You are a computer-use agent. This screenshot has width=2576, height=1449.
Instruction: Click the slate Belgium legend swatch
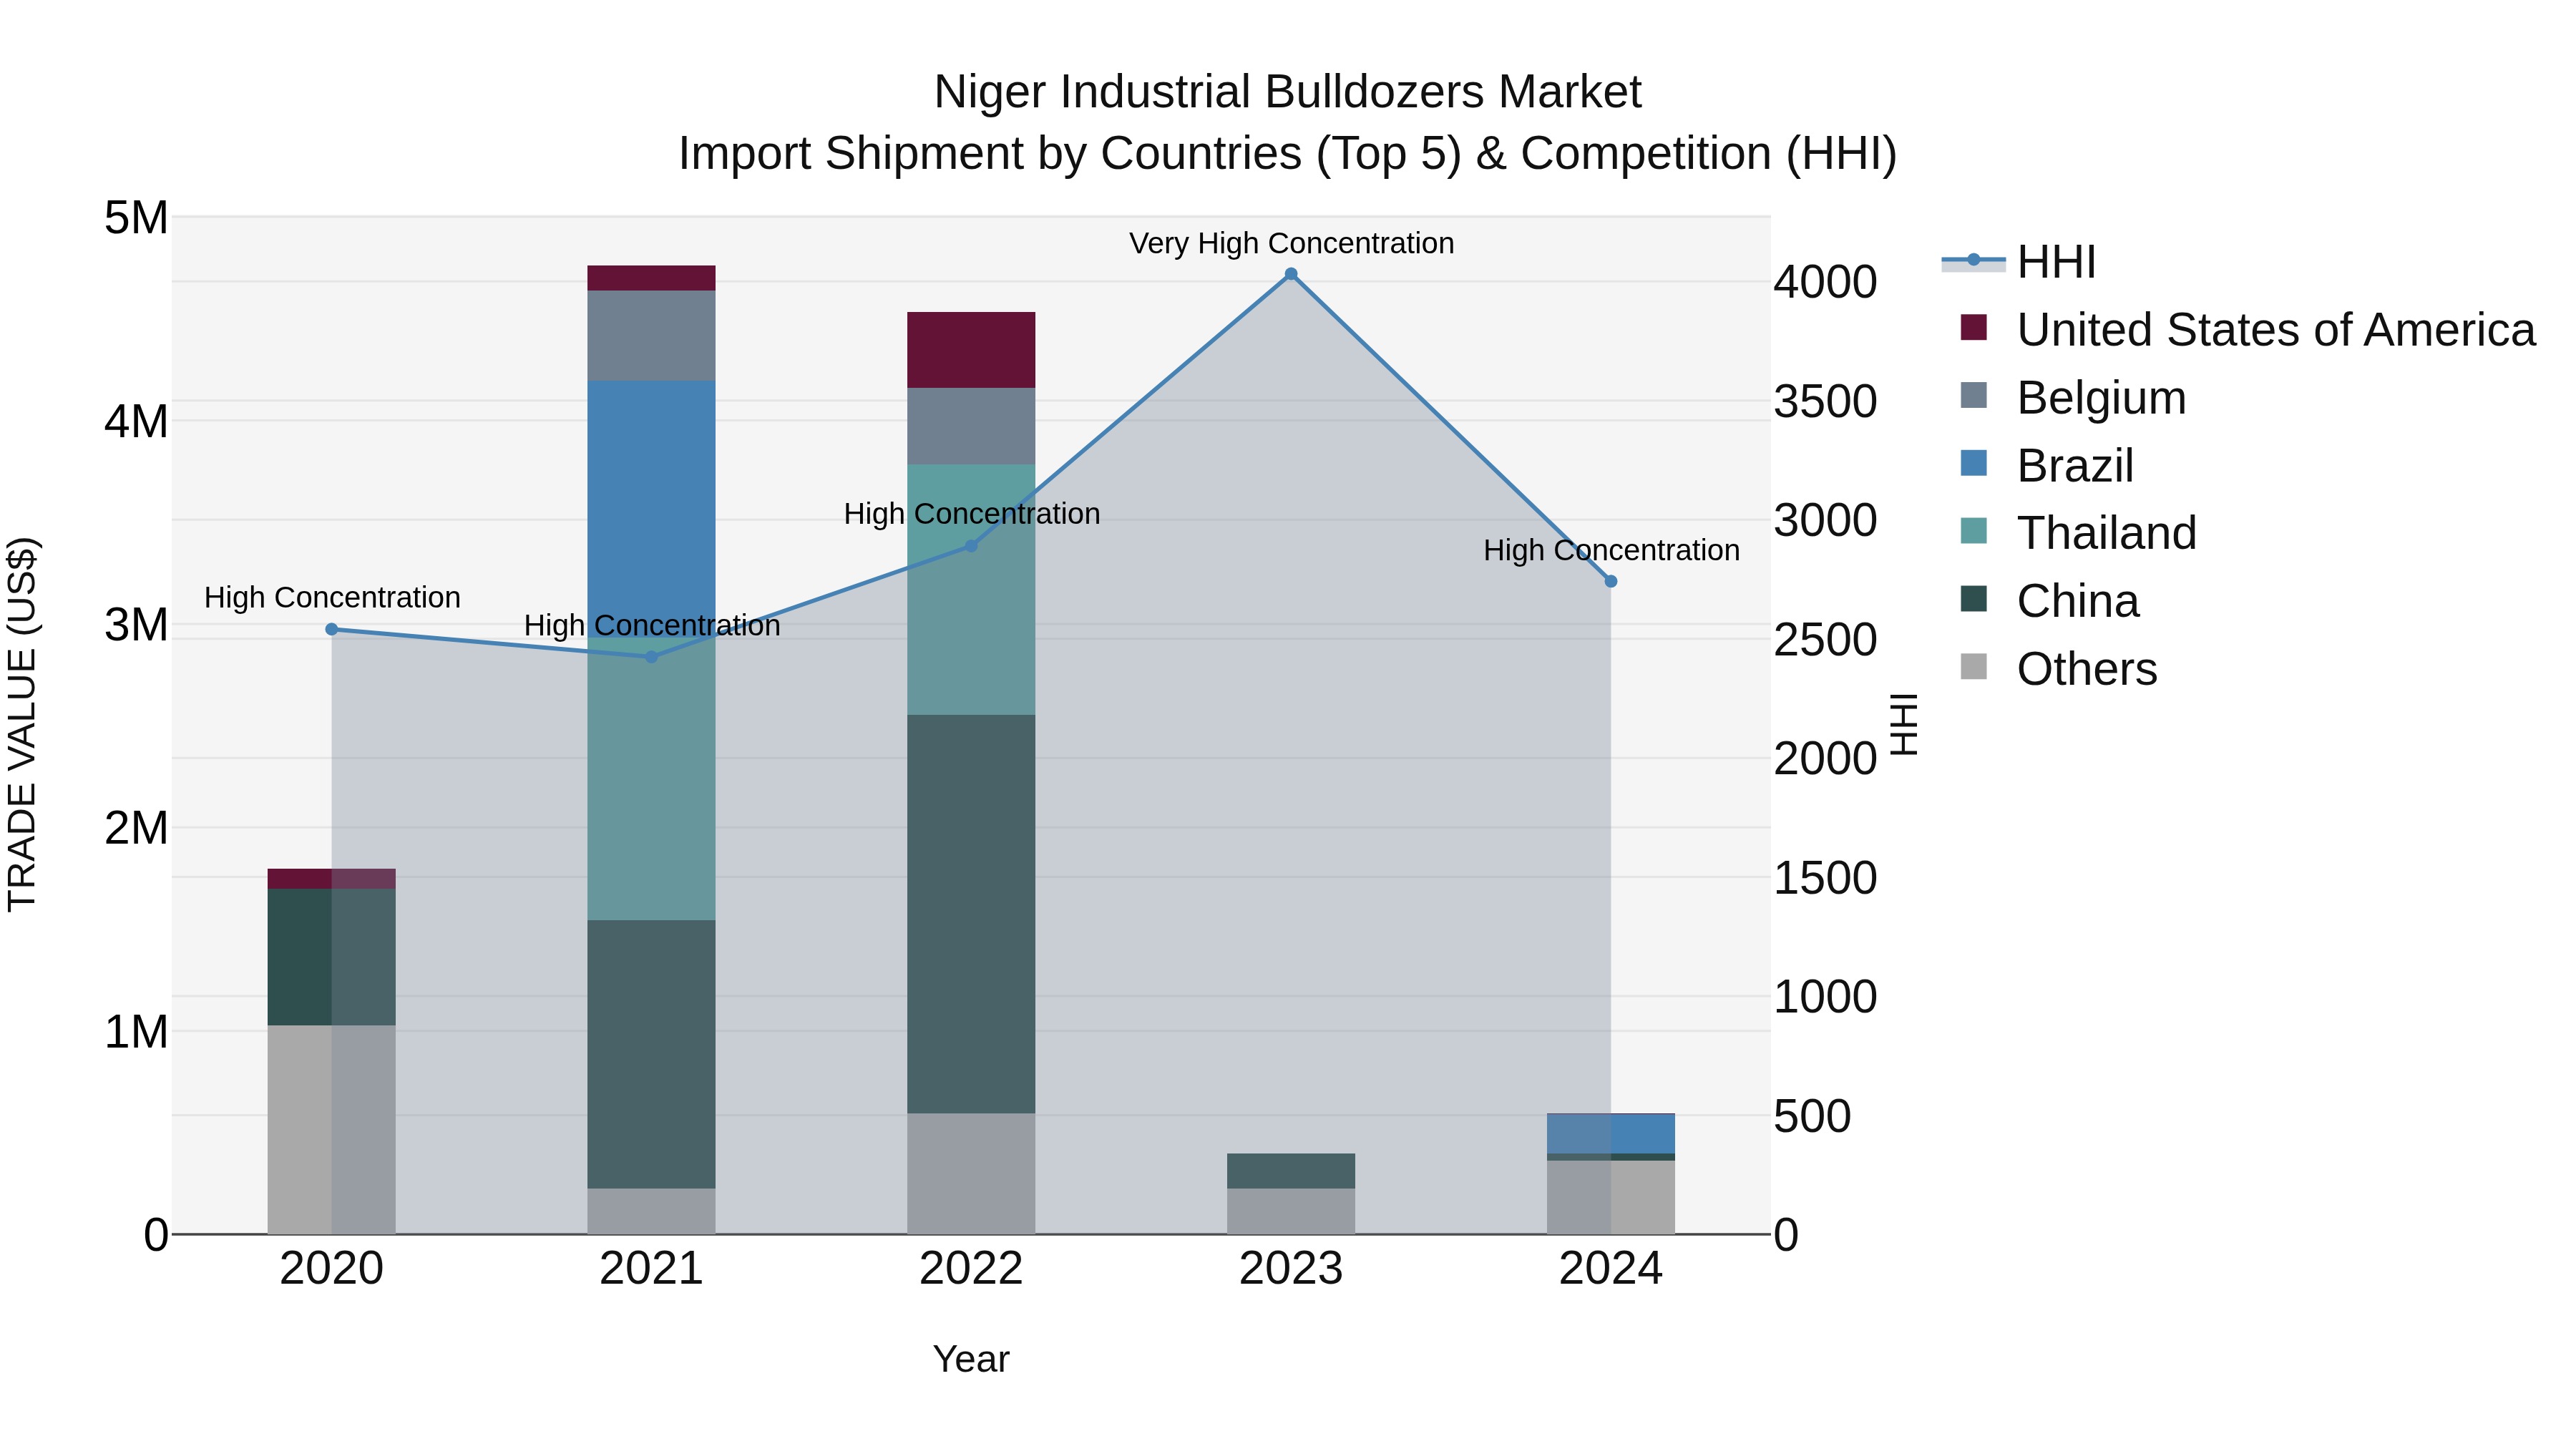1974,395
